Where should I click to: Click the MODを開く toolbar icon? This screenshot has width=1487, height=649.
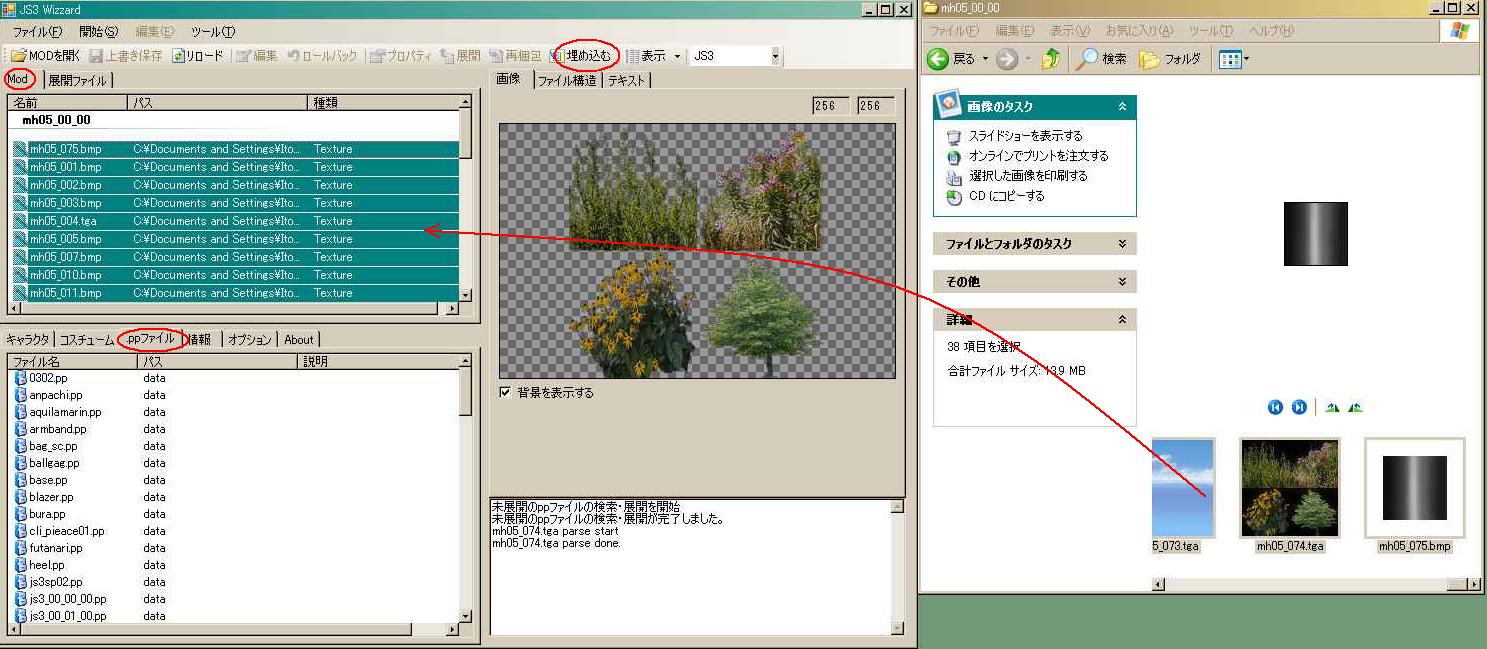click(x=18, y=56)
